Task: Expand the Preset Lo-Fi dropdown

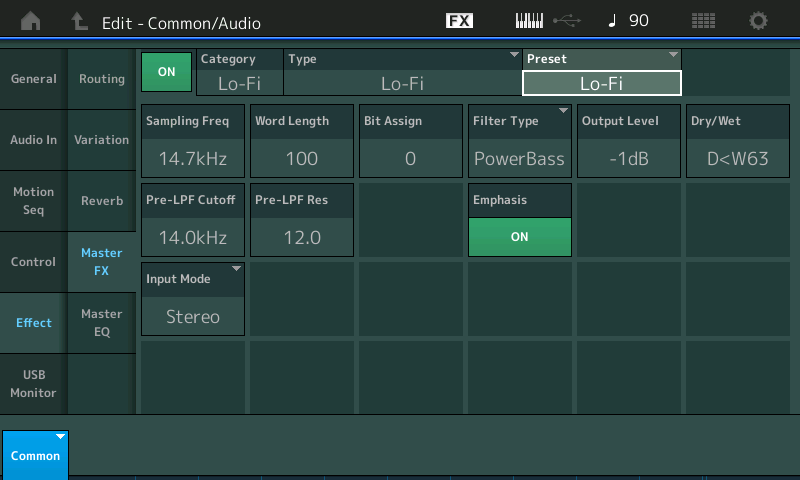Action: click(602, 72)
